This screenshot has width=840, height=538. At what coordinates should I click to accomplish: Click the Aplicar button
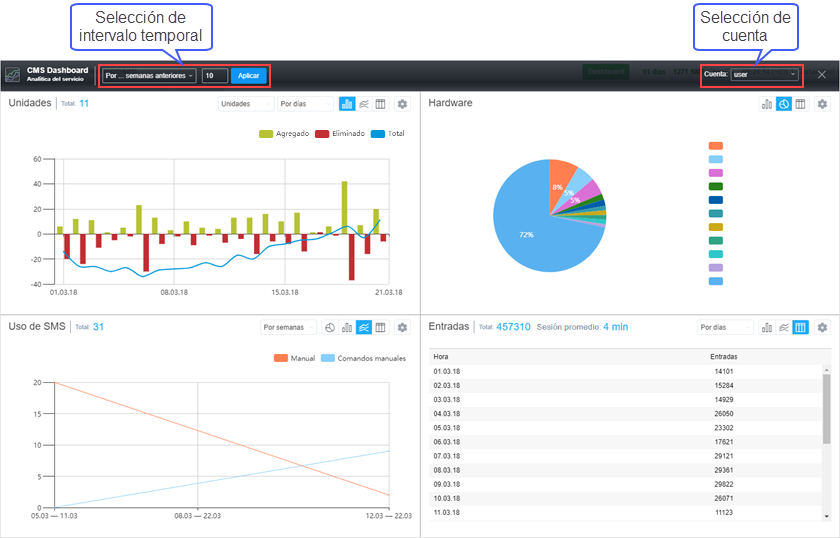(249, 76)
